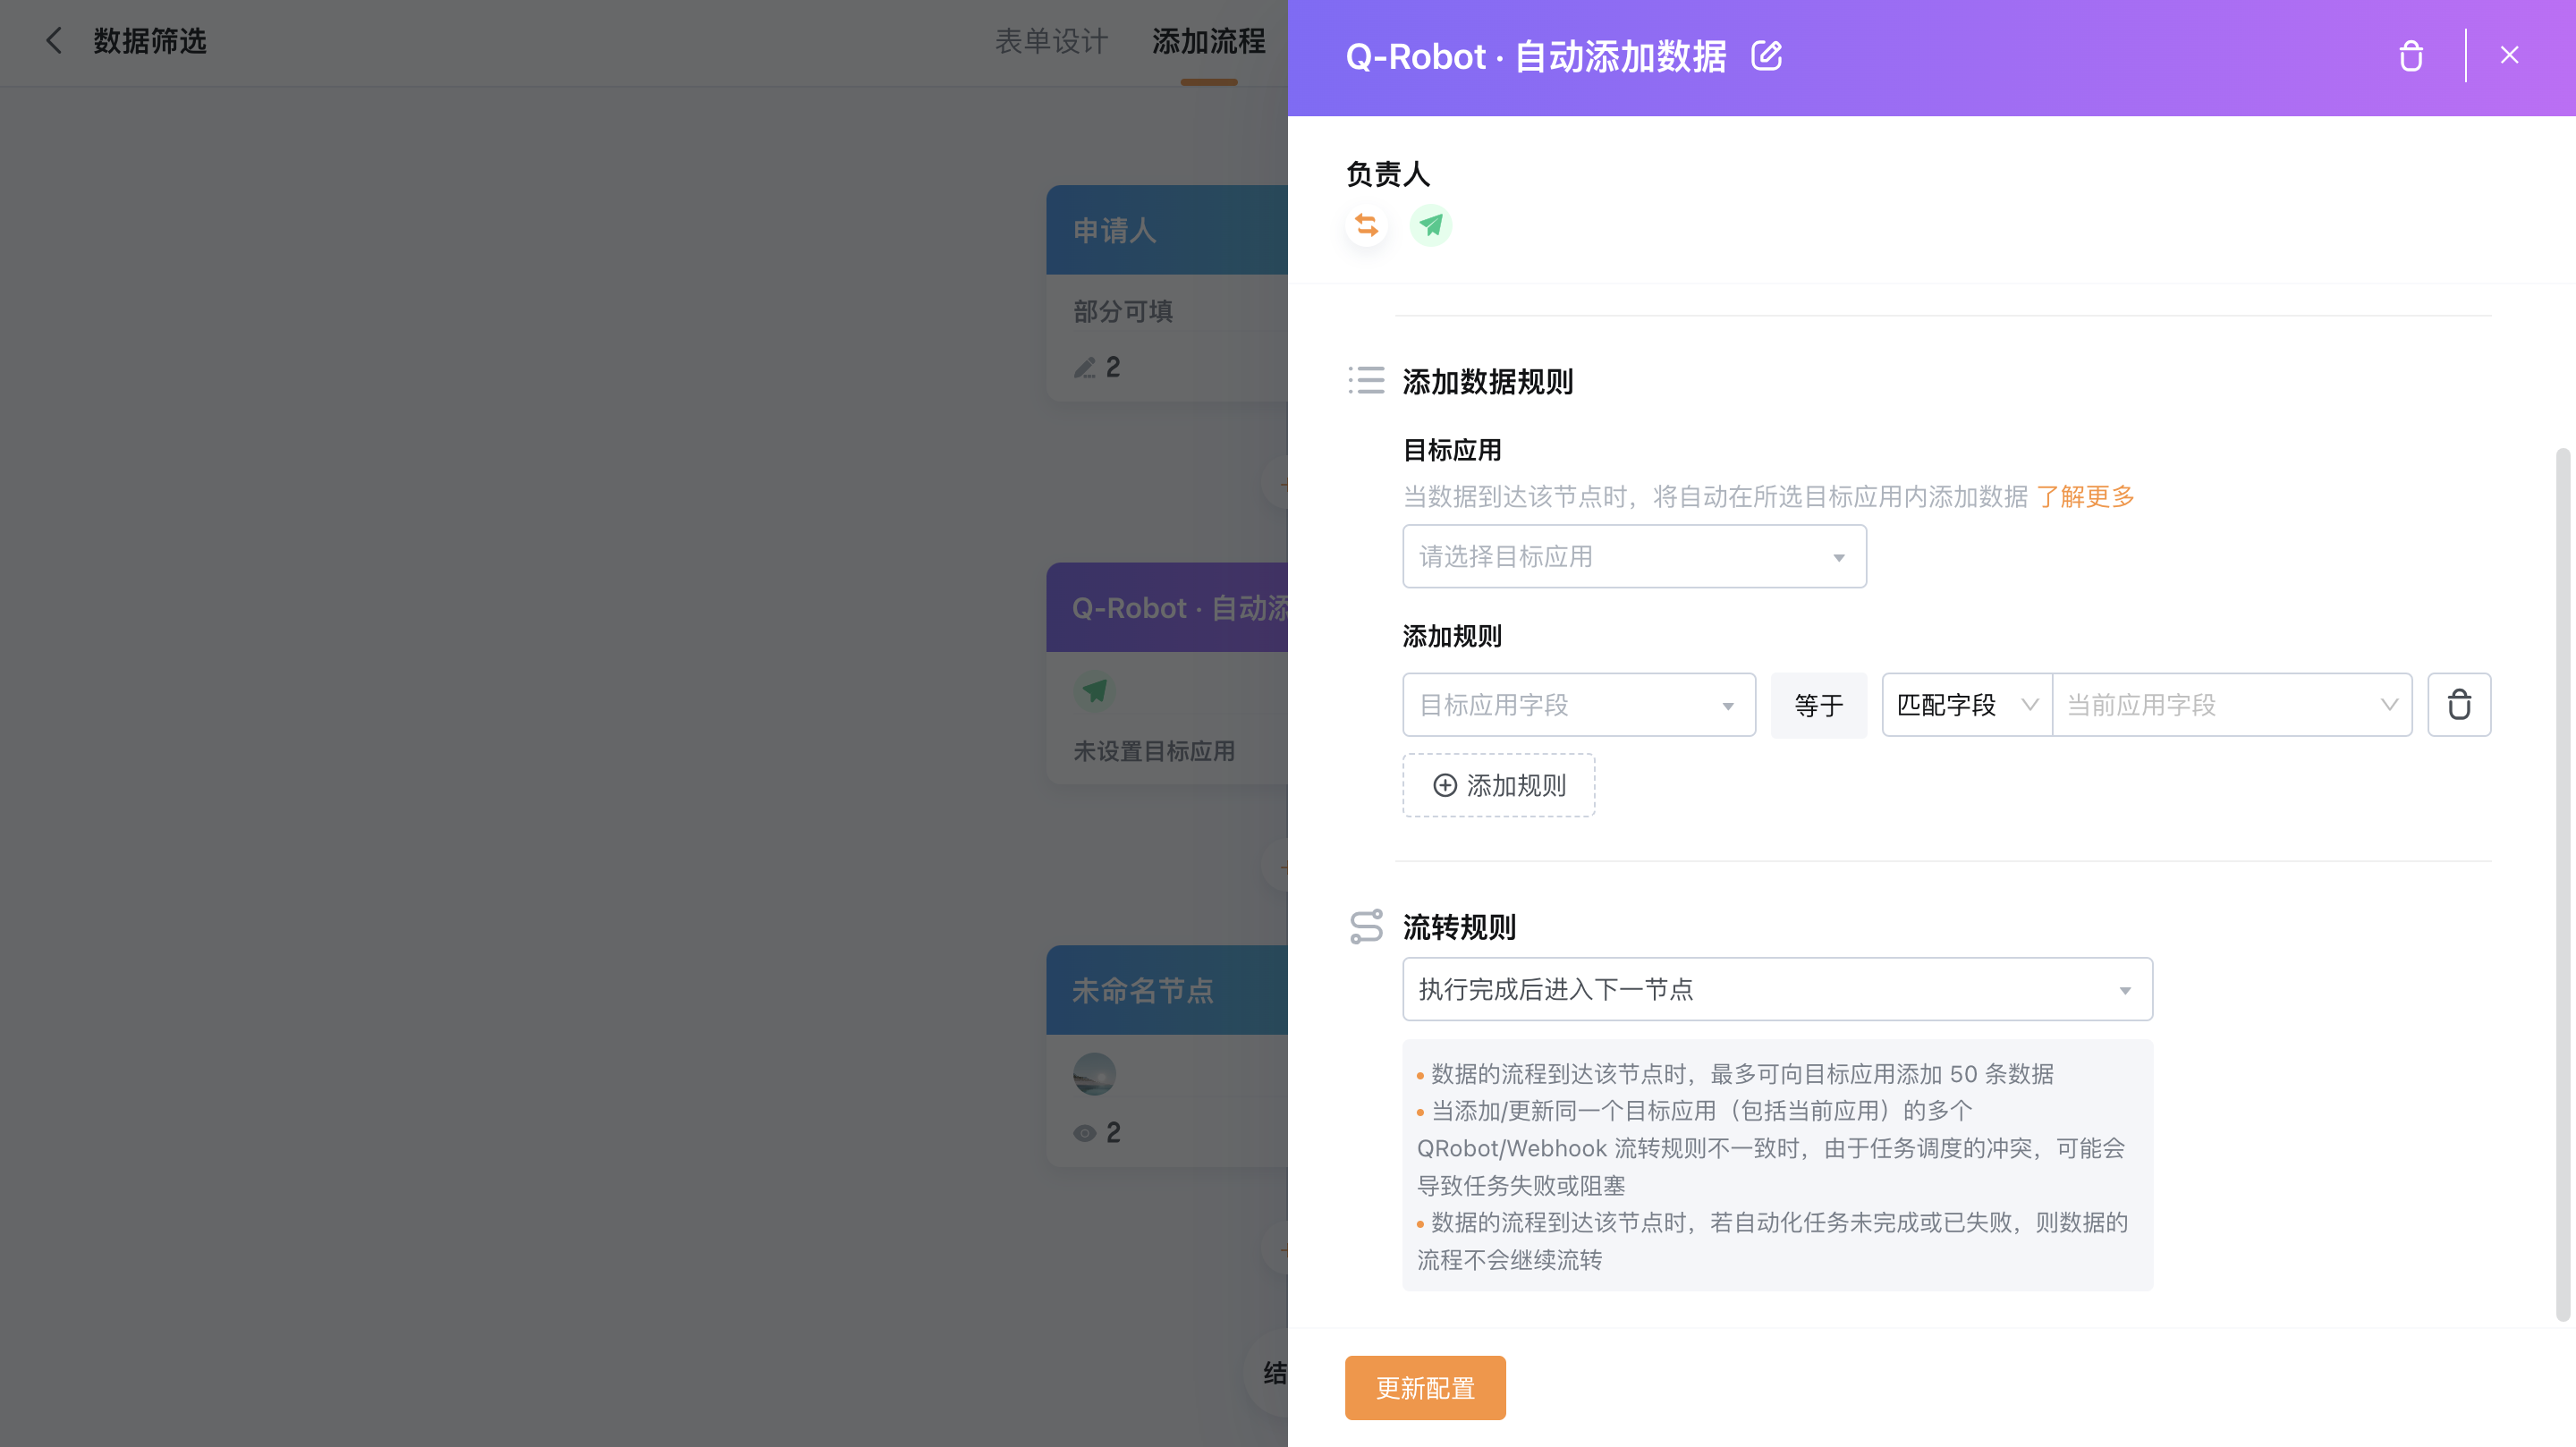Click the 负责人 heading

pos(1388,174)
